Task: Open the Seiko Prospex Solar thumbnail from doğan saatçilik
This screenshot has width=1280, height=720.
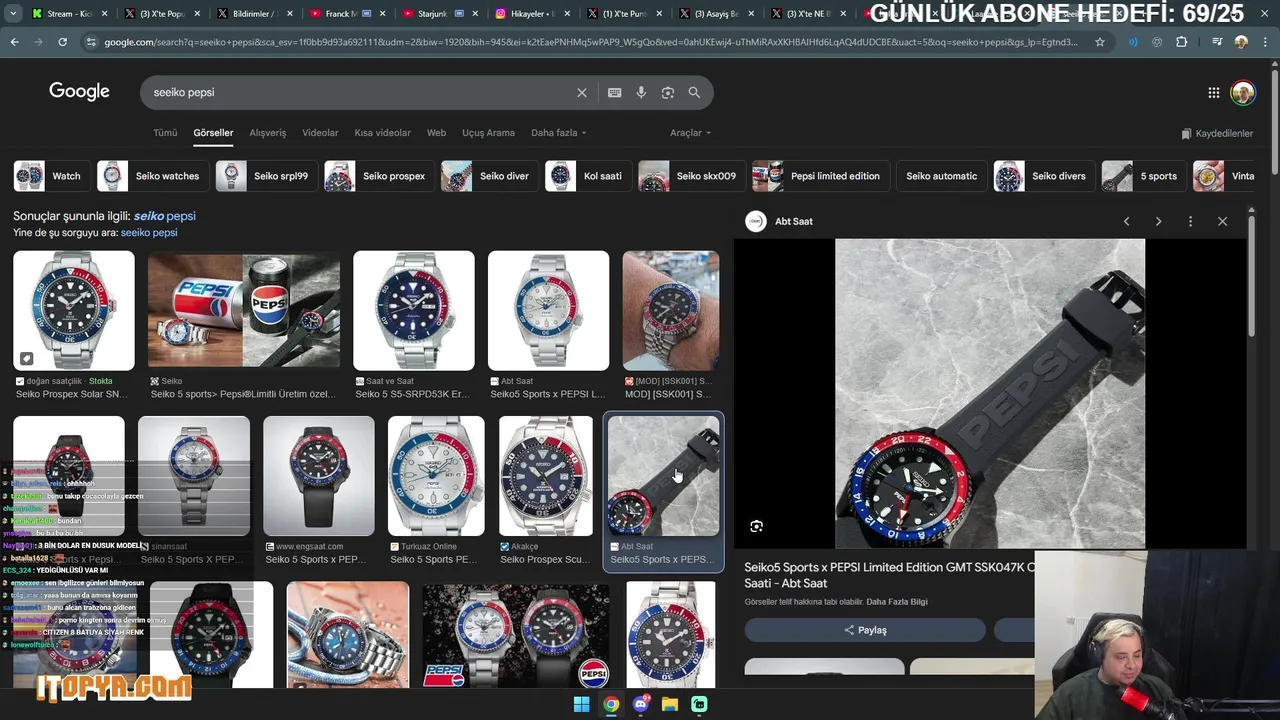Action: point(73,310)
